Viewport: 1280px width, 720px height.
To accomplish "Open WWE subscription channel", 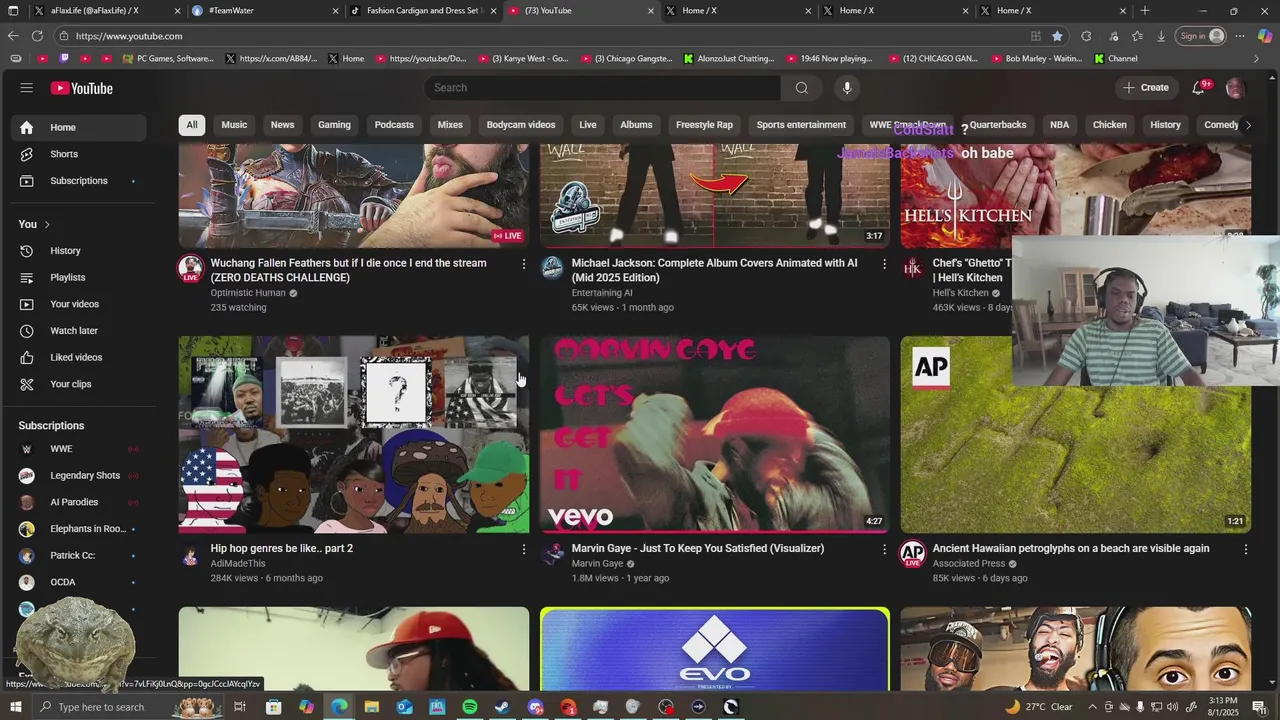I will click(x=79, y=449).
